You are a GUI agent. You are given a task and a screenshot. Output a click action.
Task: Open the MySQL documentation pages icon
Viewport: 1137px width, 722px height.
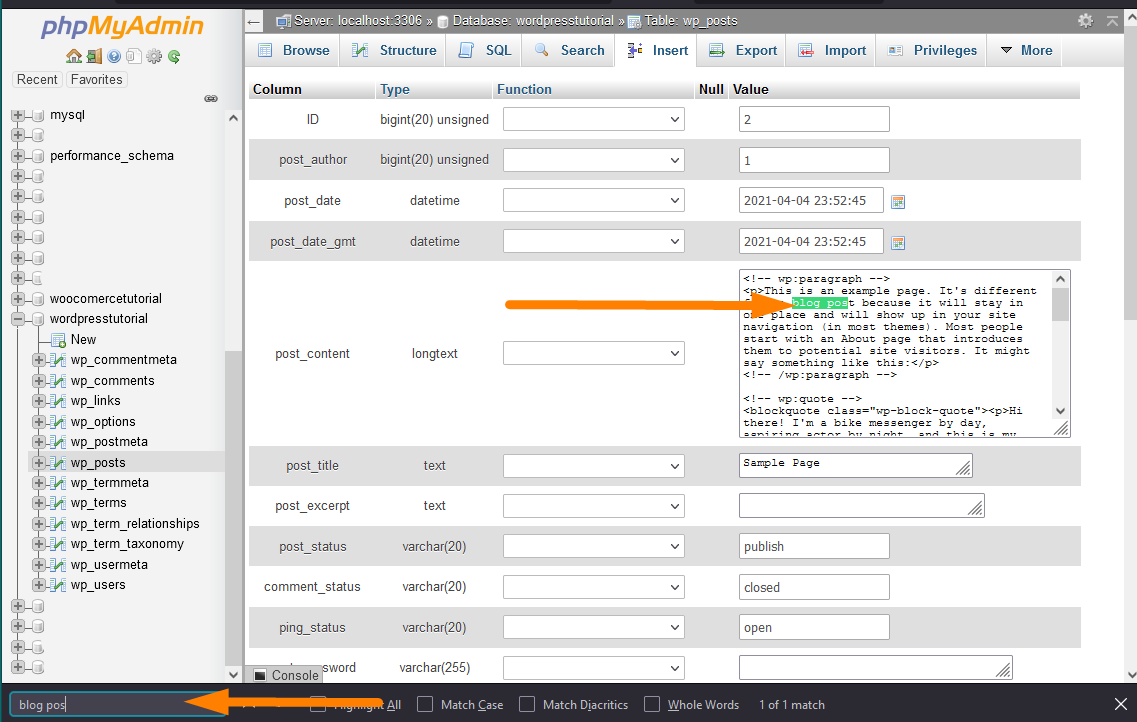pyautogui.click(x=133, y=57)
